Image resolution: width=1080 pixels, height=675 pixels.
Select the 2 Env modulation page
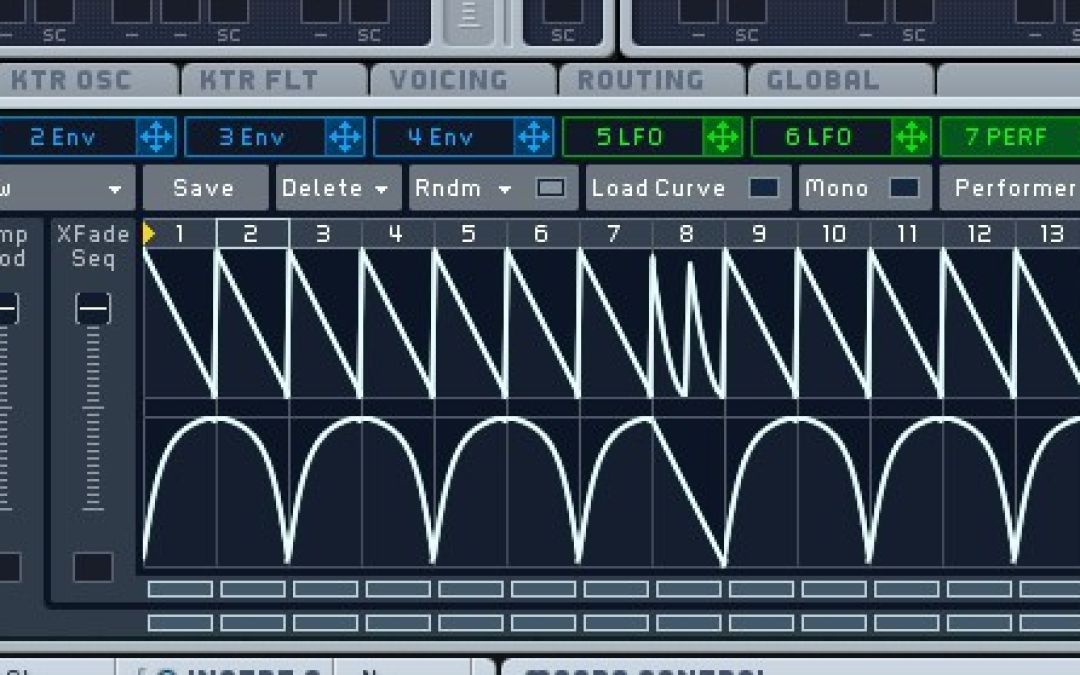coord(63,137)
